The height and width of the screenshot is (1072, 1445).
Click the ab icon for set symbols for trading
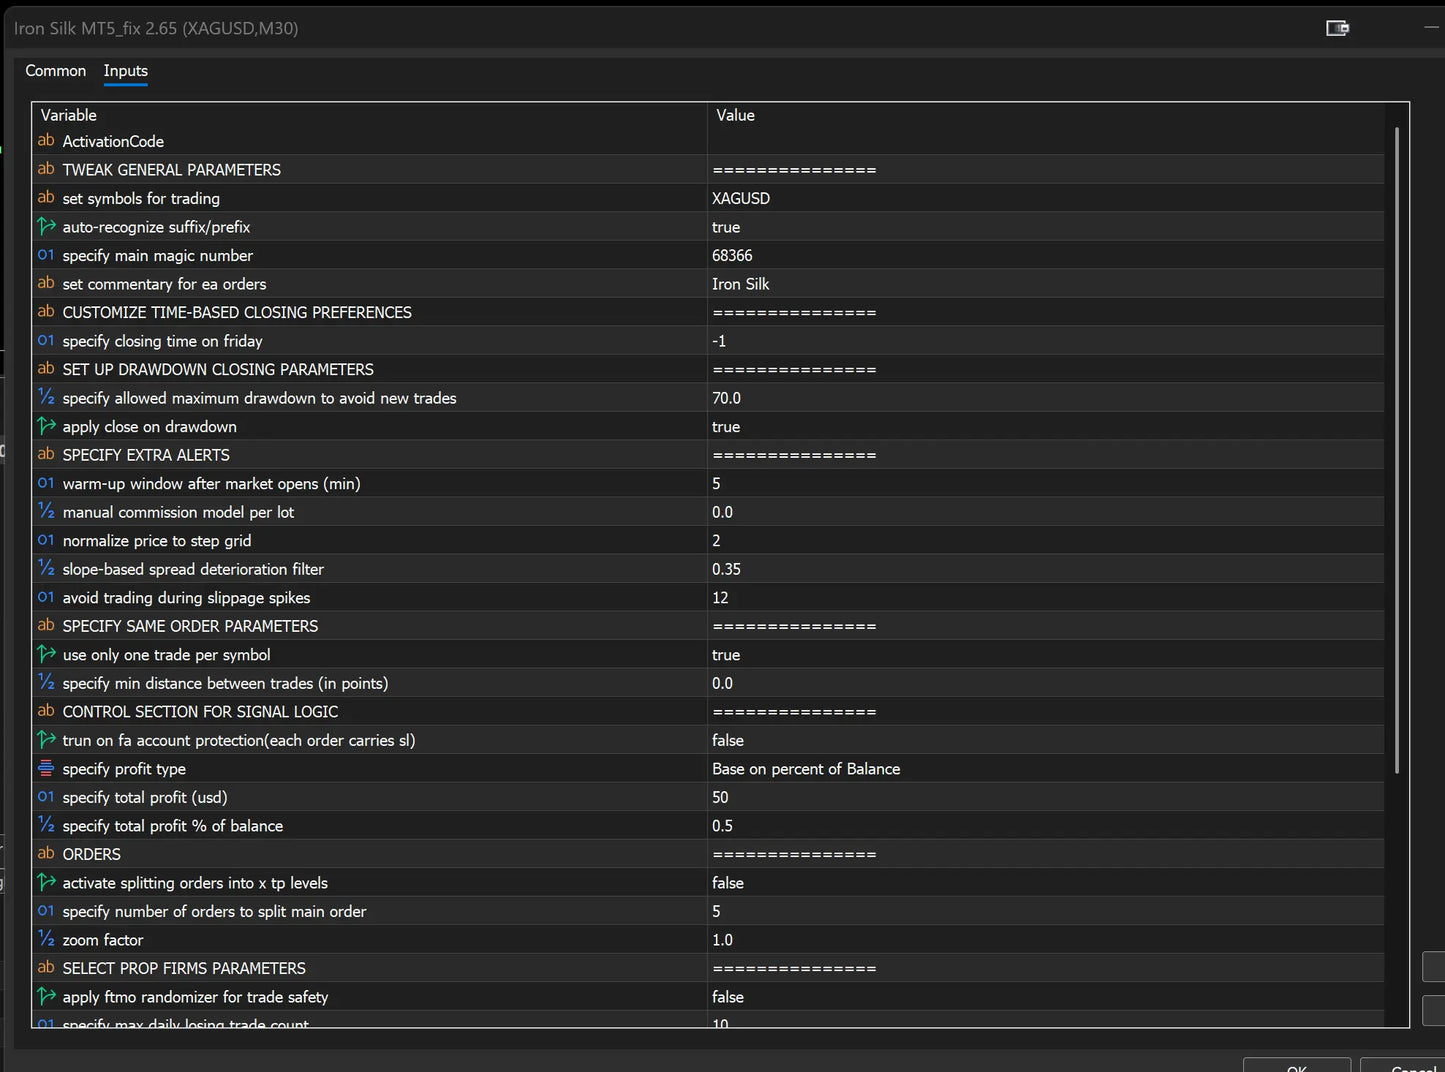click(x=46, y=198)
